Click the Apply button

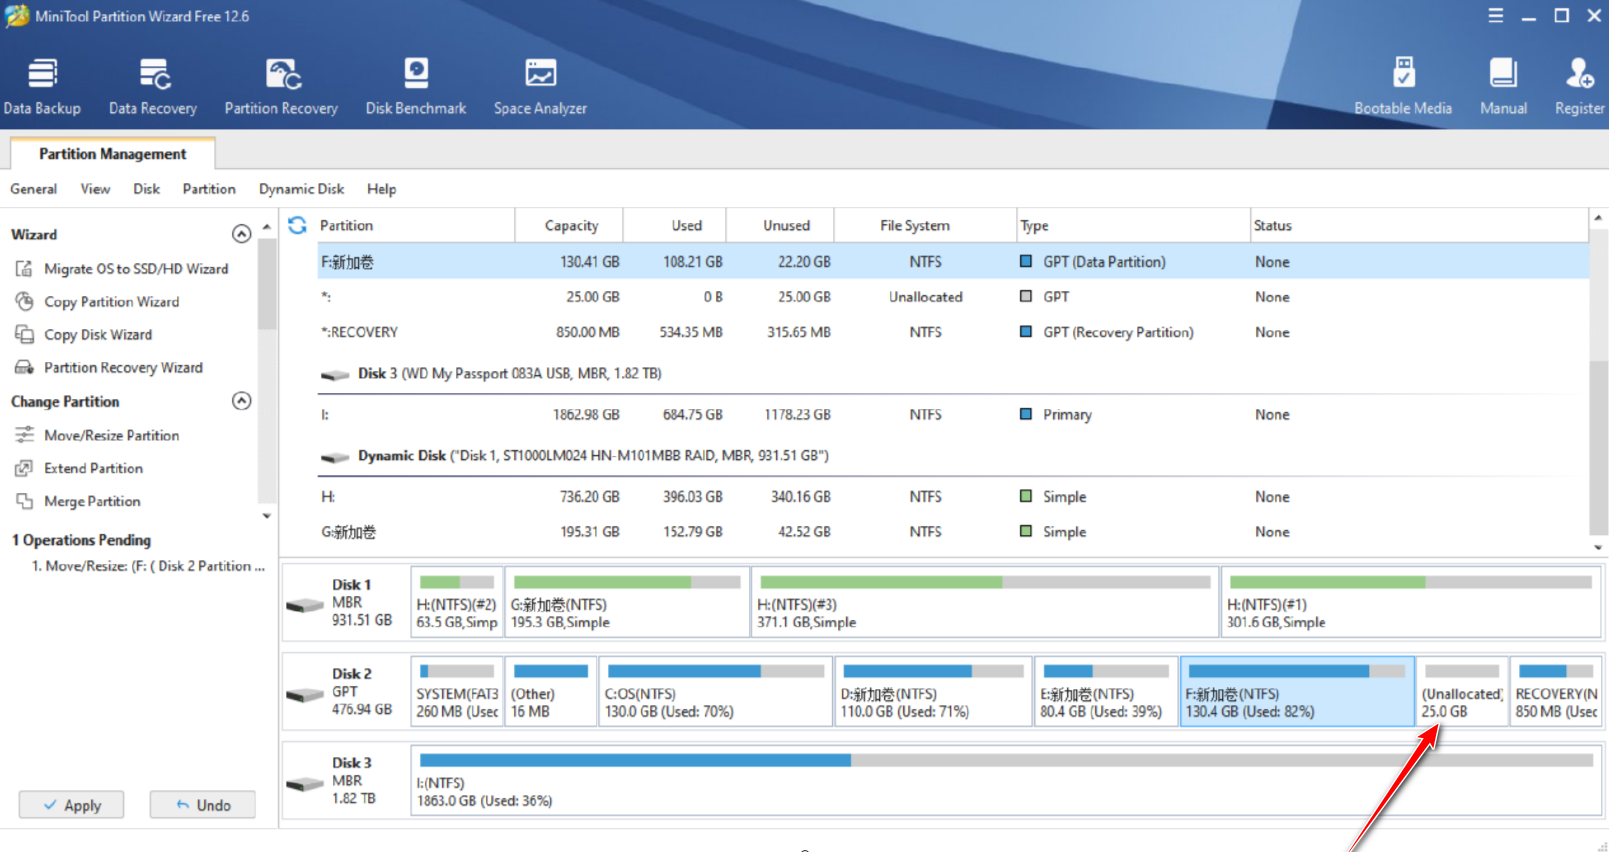coord(71,804)
